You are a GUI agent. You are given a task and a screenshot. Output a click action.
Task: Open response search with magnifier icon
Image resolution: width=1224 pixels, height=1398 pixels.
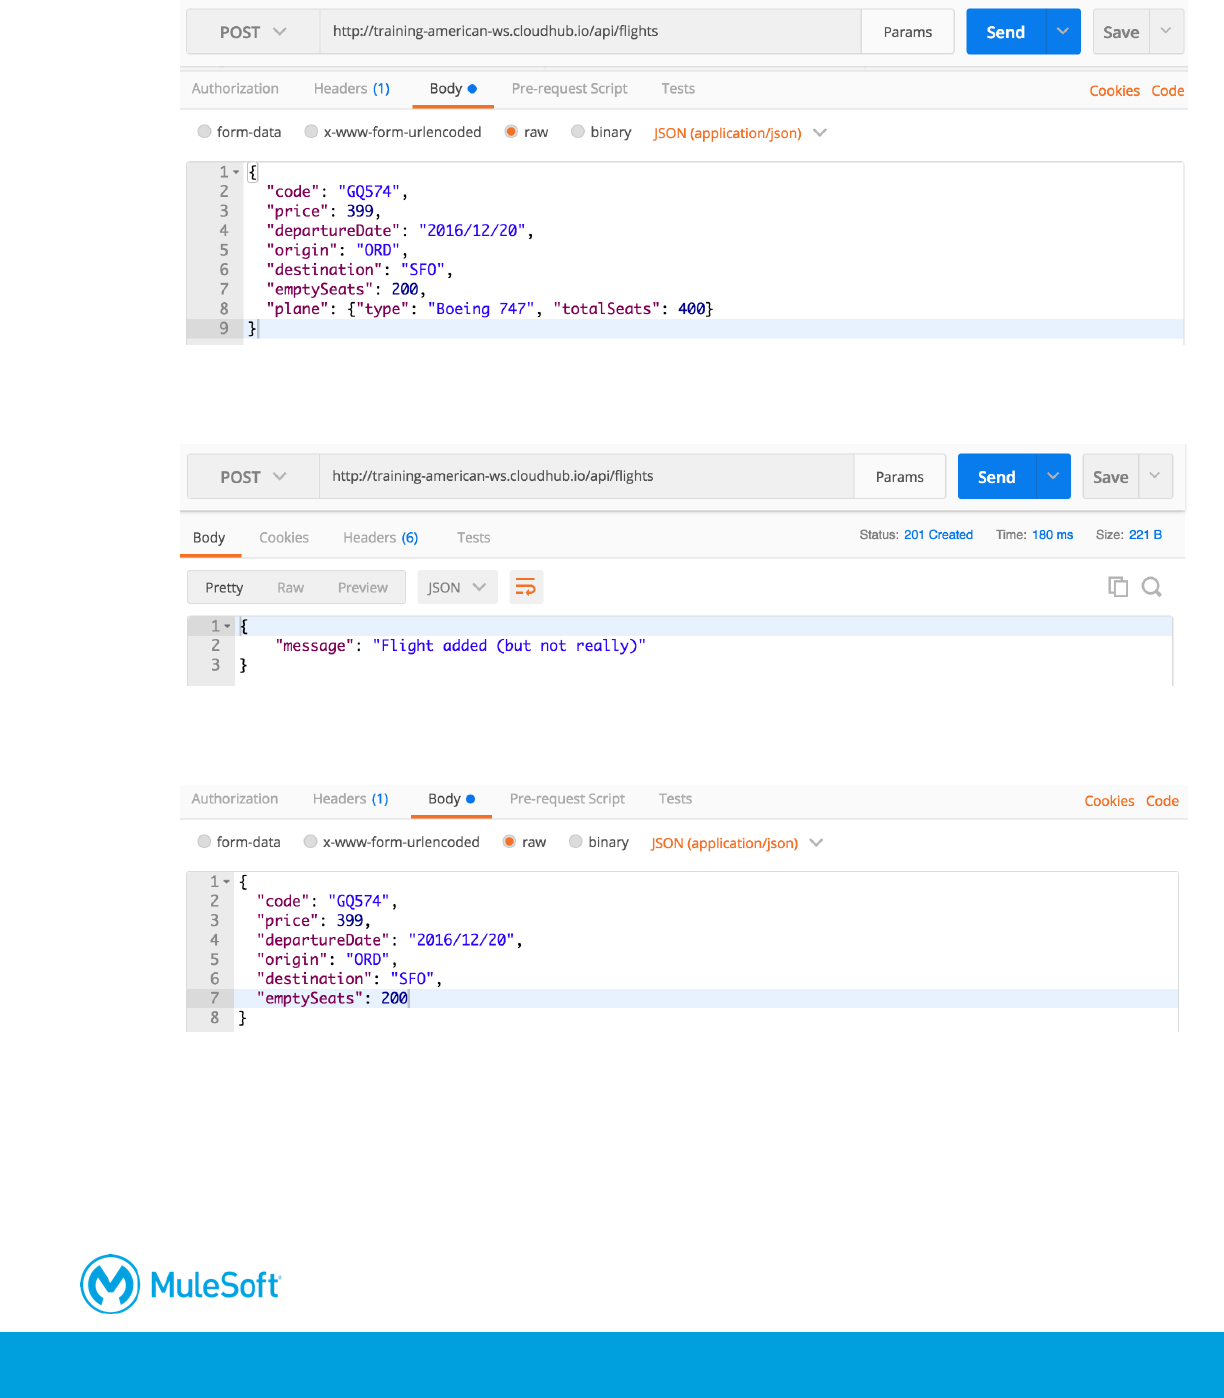tap(1151, 587)
